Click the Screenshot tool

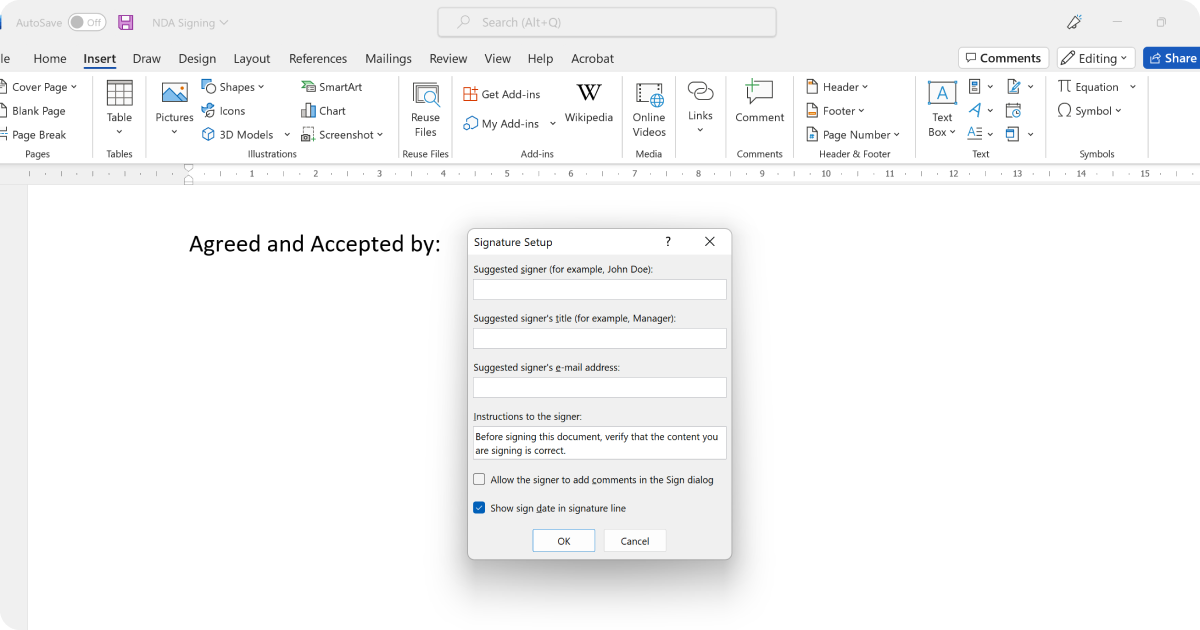pyautogui.click(x=342, y=135)
